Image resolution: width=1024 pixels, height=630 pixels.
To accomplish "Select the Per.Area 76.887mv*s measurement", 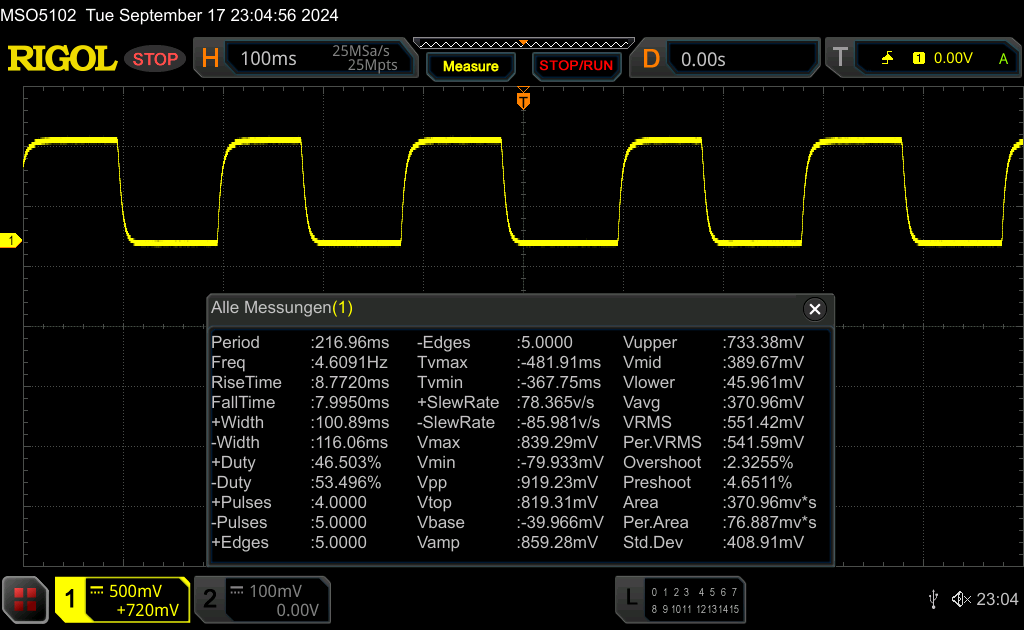I will [720, 522].
